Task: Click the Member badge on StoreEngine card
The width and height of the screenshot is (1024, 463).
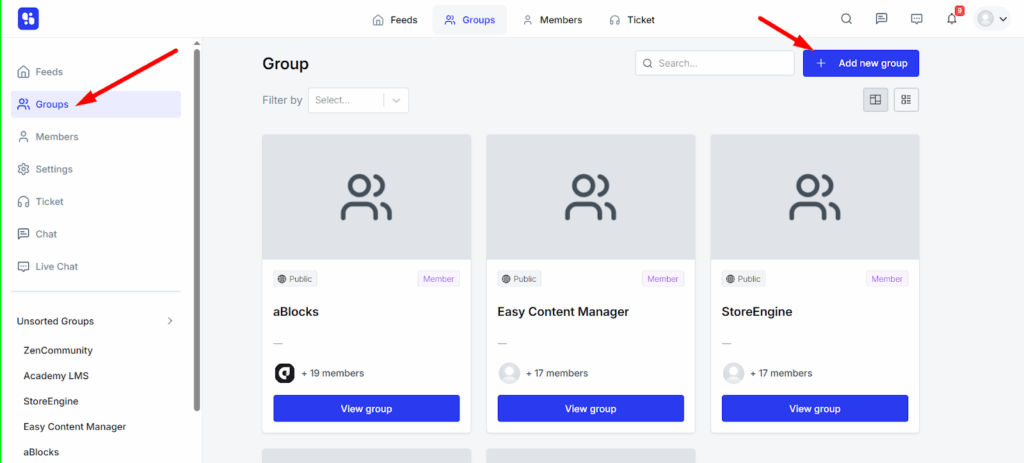Action: [888, 279]
